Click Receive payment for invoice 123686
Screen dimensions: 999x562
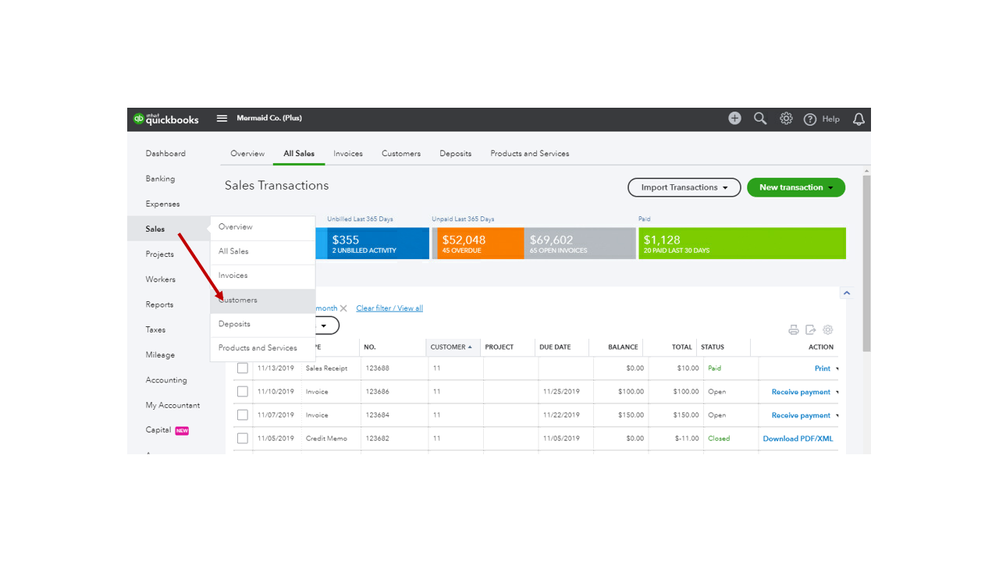[801, 392]
